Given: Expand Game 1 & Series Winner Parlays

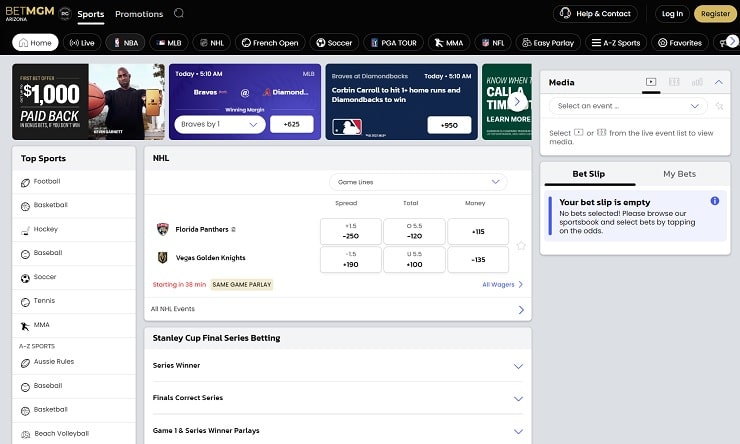Looking at the screenshot, I should 338,431.
